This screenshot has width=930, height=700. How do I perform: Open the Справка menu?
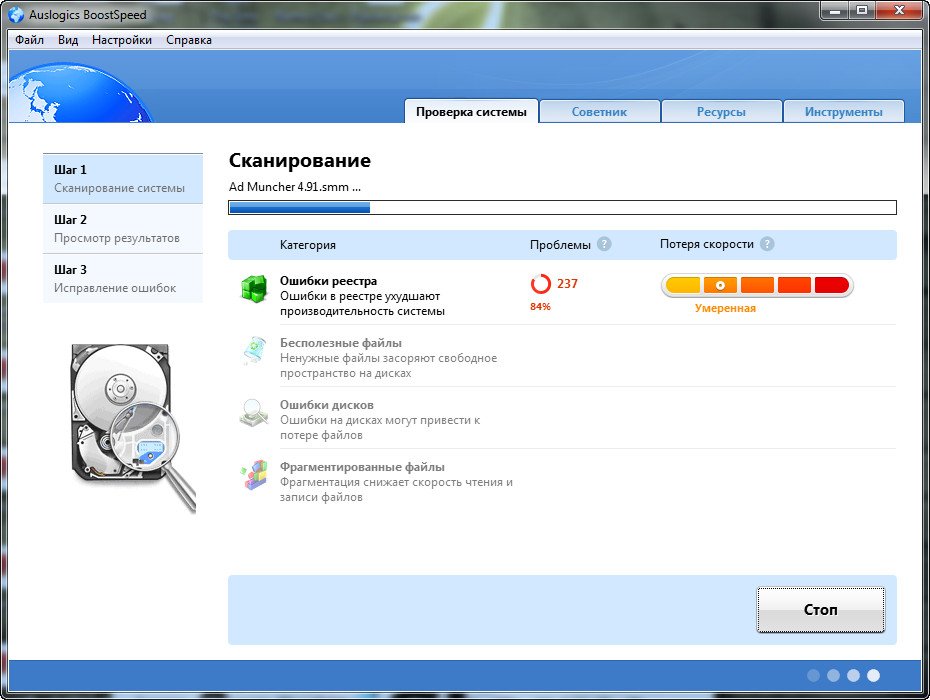pyautogui.click(x=189, y=40)
